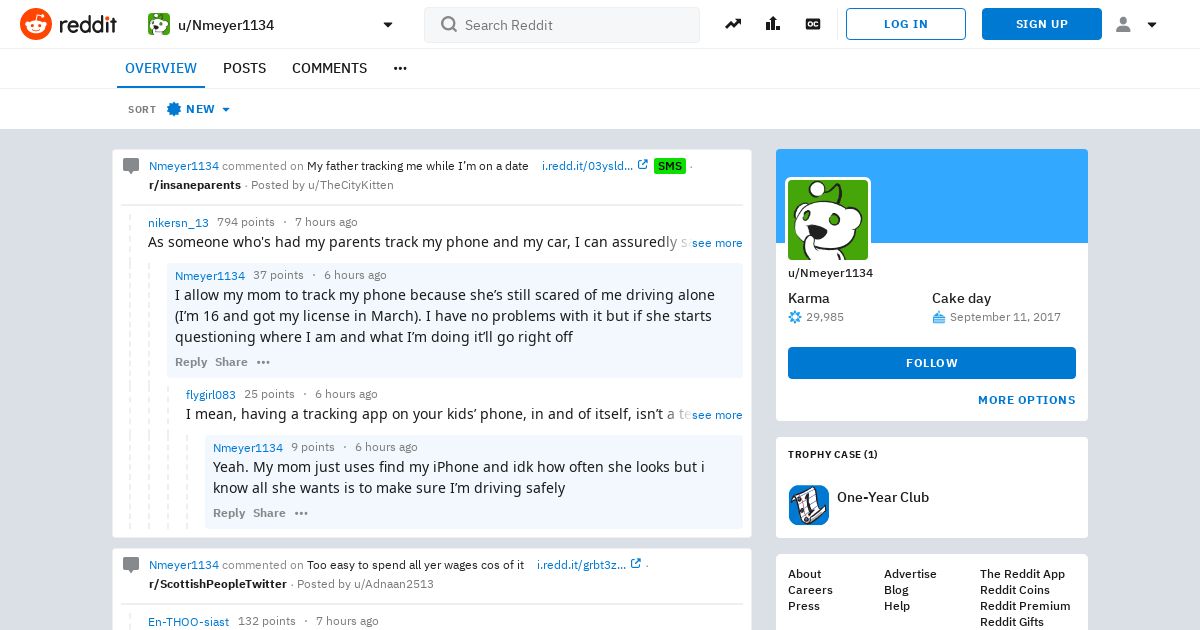
Task: Click the One-Year Club trophy icon
Action: pos(809,505)
